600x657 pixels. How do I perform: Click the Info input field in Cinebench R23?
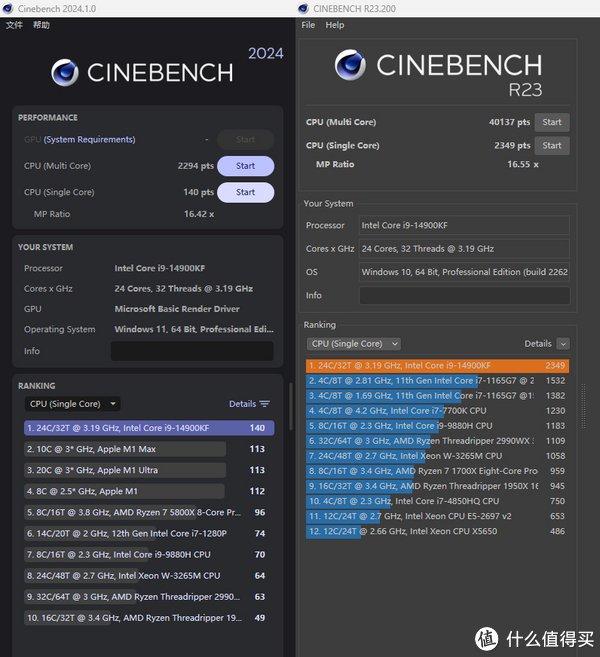click(x=464, y=295)
